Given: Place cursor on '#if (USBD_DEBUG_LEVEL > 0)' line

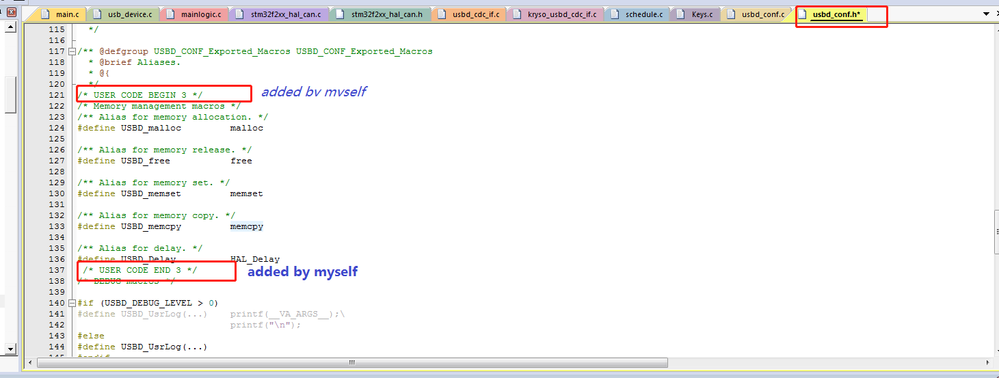Looking at the screenshot, I should pyautogui.click(x=148, y=303).
